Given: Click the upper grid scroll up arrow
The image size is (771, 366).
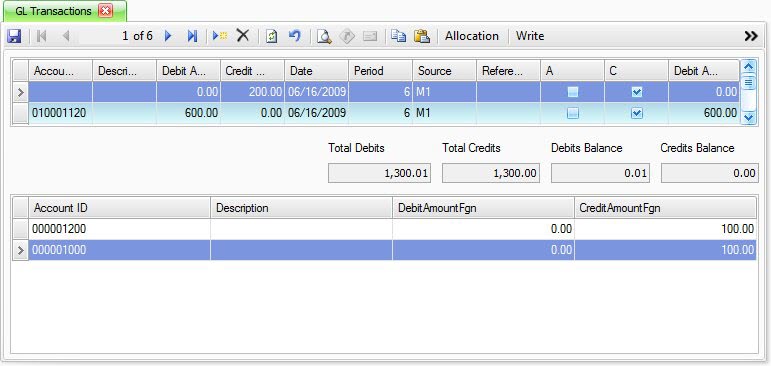Looking at the screenshot, I should [x=748, y=66].
